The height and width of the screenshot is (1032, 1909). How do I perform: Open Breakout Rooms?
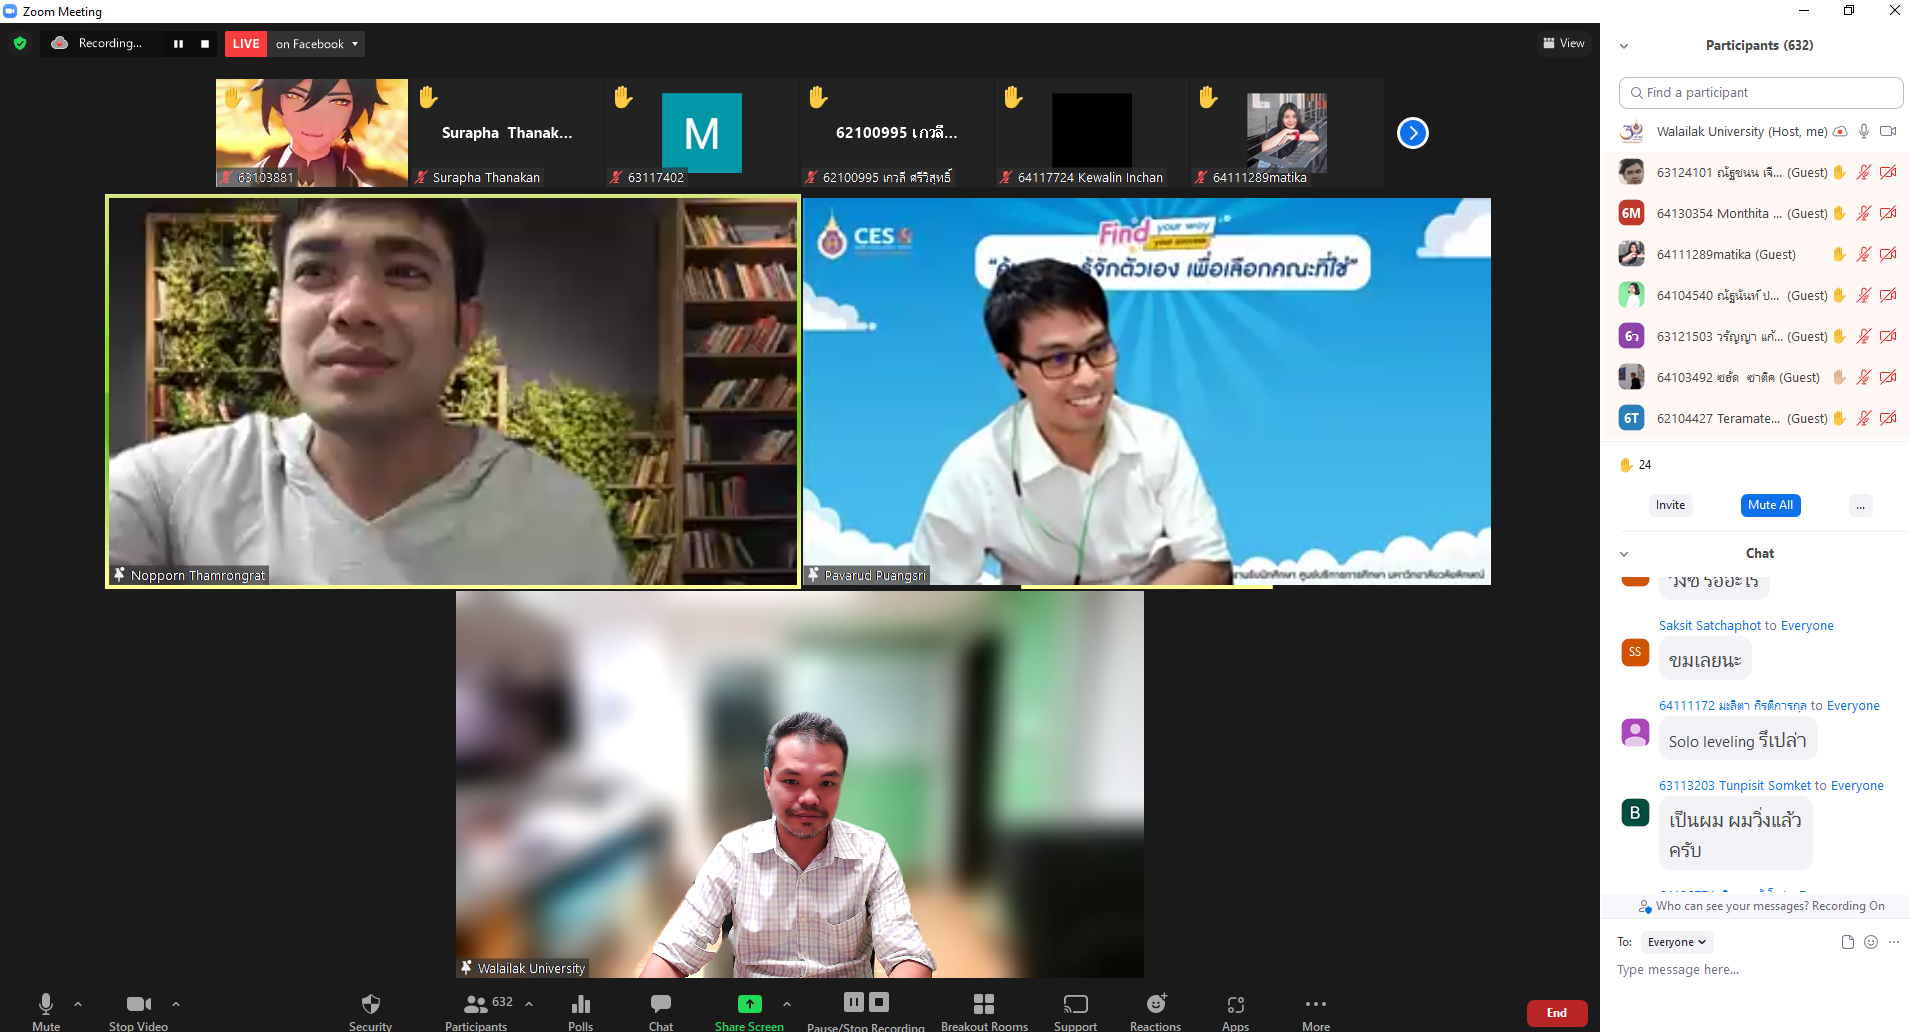984,1010
